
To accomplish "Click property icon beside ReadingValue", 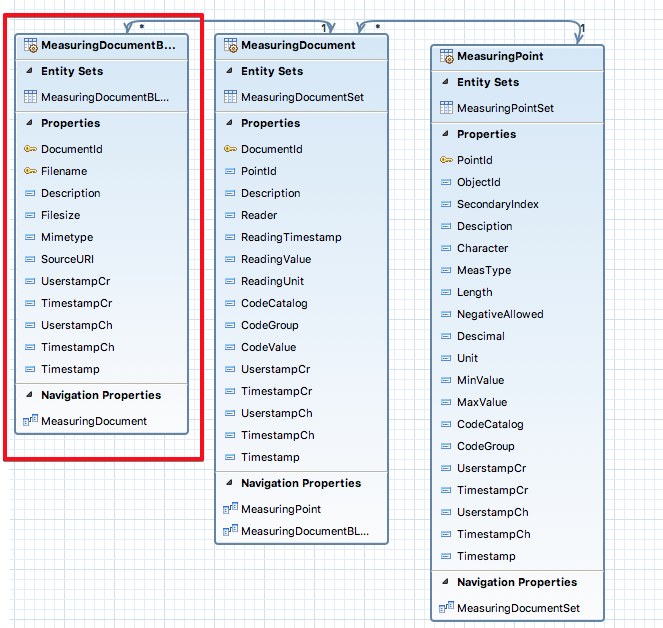I will click(x=230, y=259).
